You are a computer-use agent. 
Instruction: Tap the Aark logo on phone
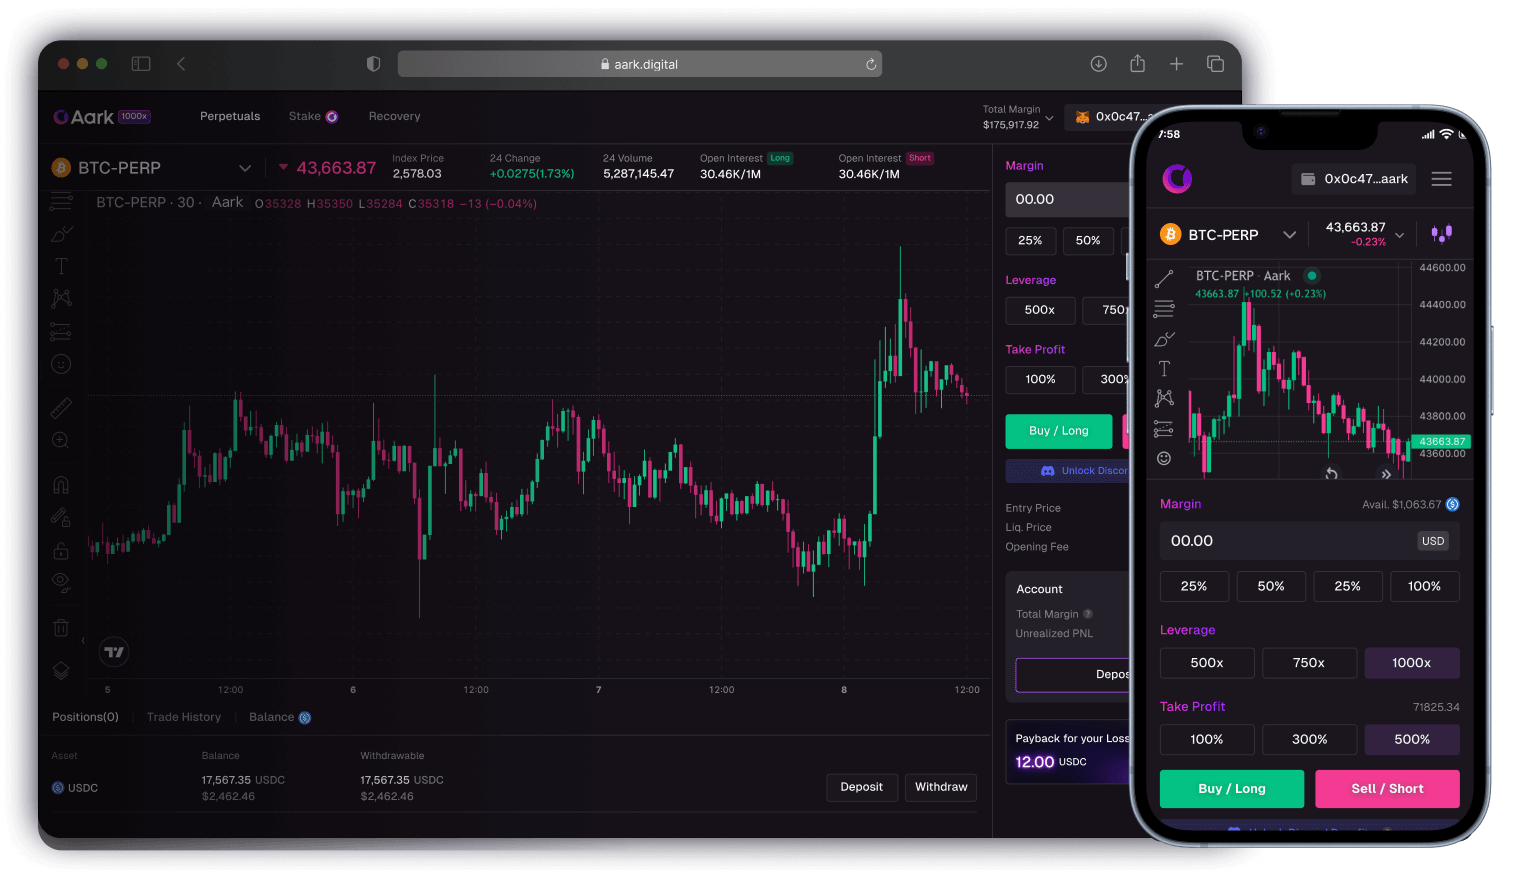coord(1177,179)
